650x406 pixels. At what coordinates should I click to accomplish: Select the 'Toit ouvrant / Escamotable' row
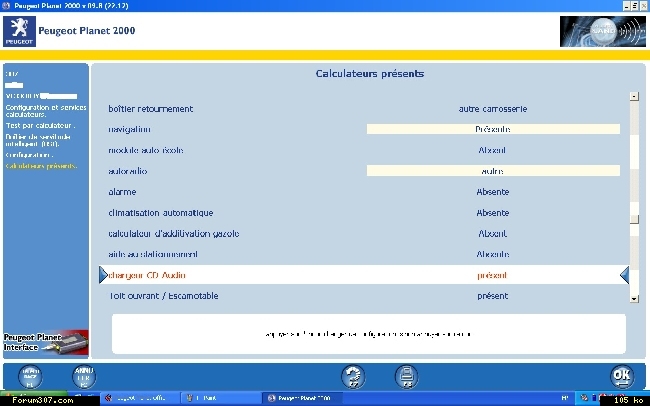coord(163,296)
